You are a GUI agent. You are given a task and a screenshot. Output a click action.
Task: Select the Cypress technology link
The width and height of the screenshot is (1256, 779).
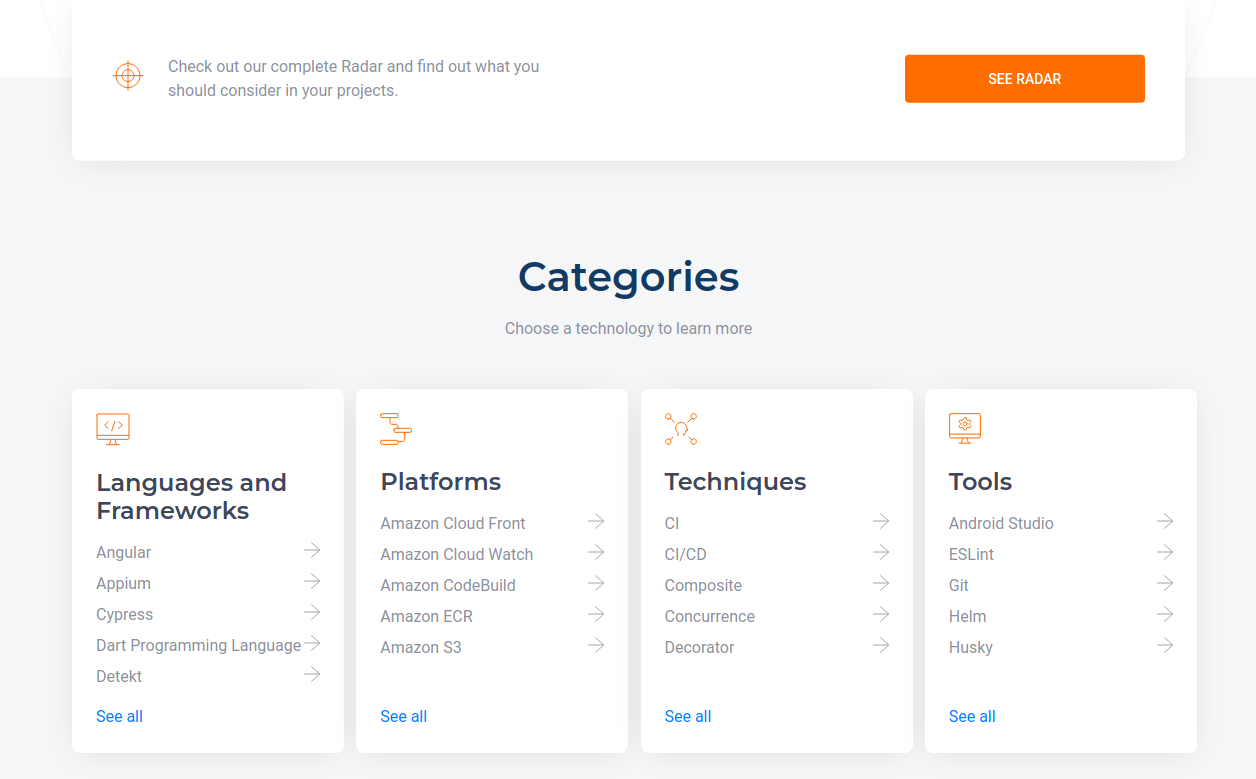125,614
